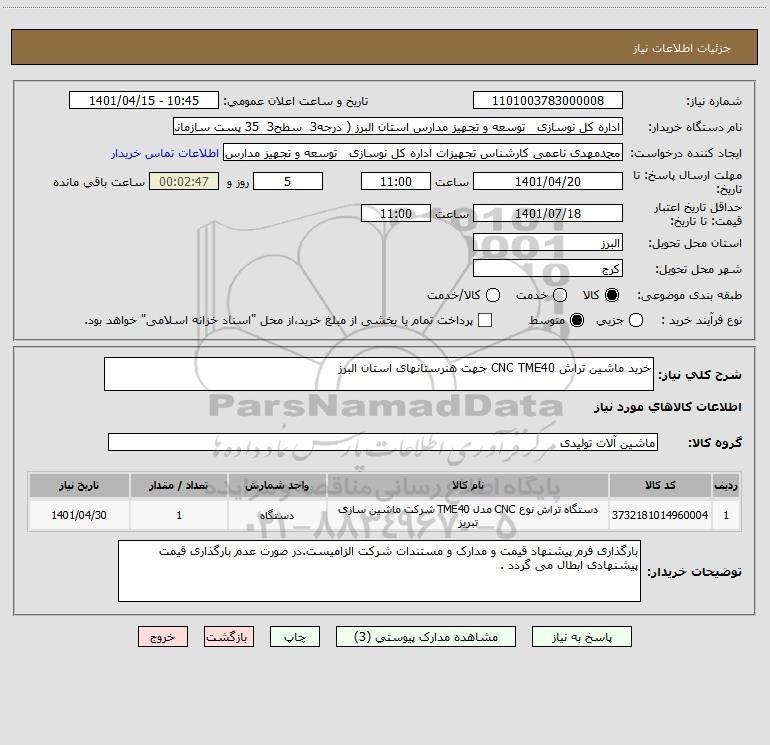
Task: Click the ردیف column header
Action: pyautogui.click(x=726, y=485)
